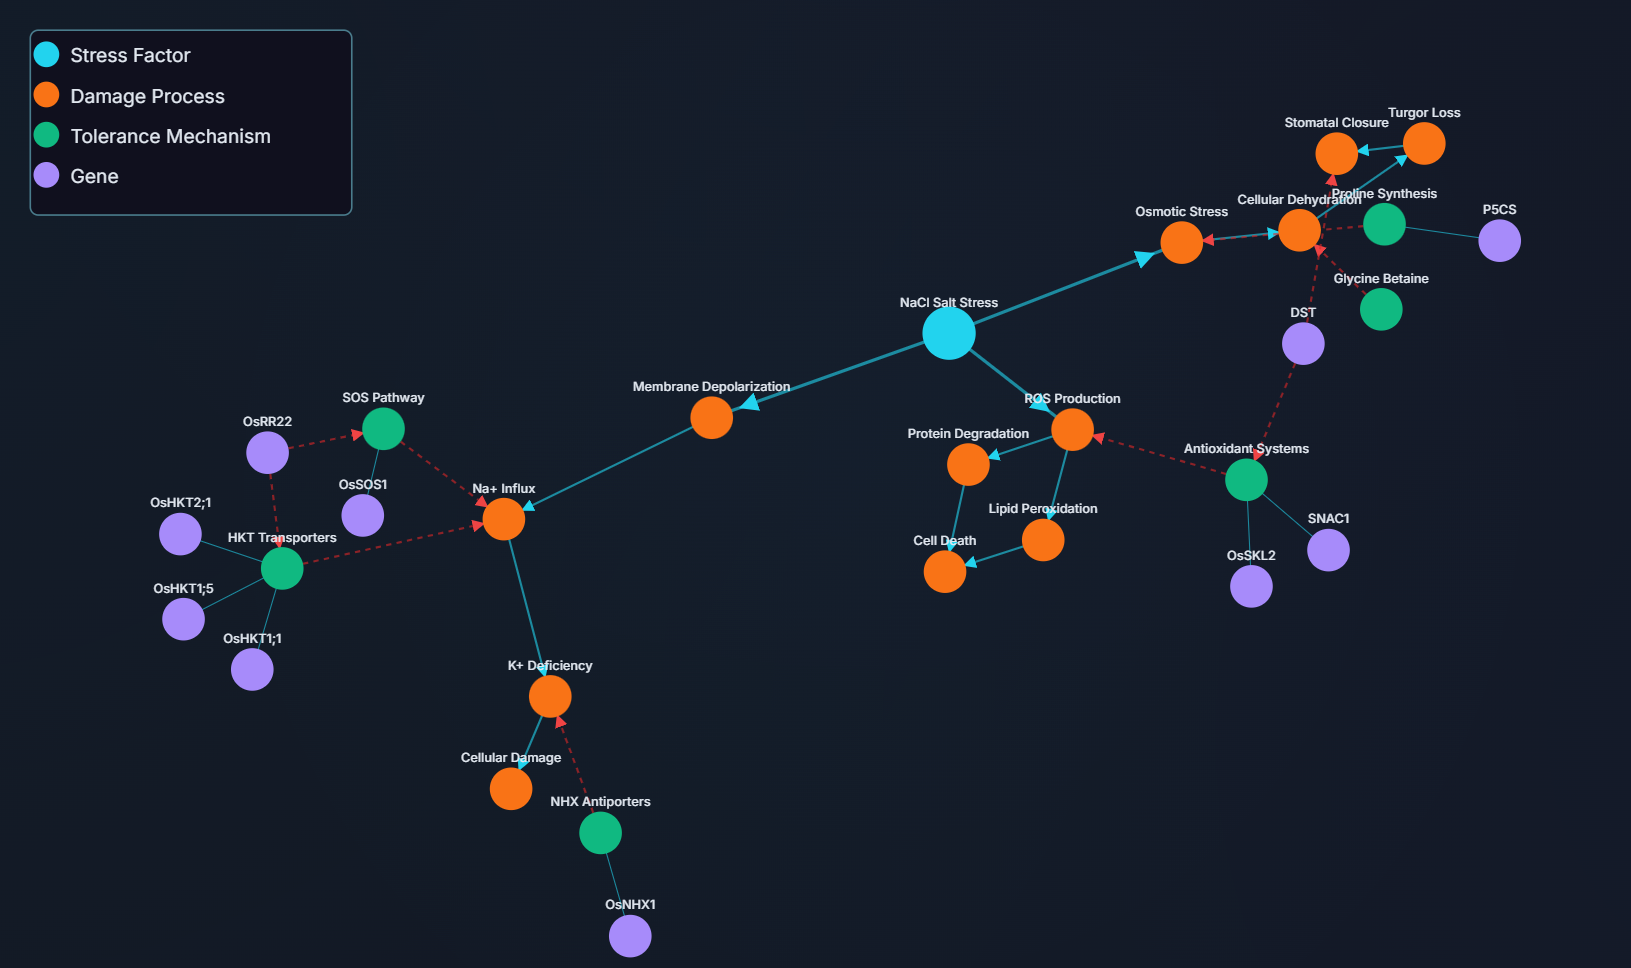Click the K+ Deficiency node
The height and width of the screenshot is (968, 1631).
pos(550,697)
